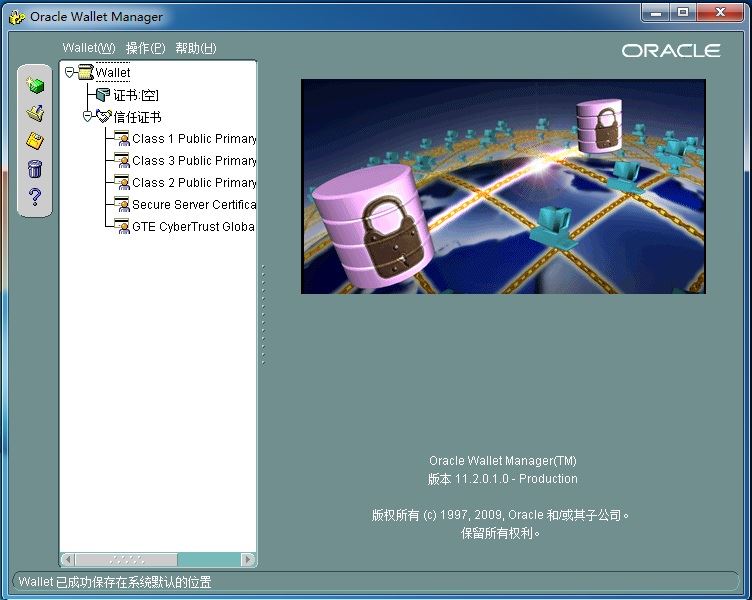
Task: Click the tree panel scroll right arrow
Action: click(x=248, y=559)
